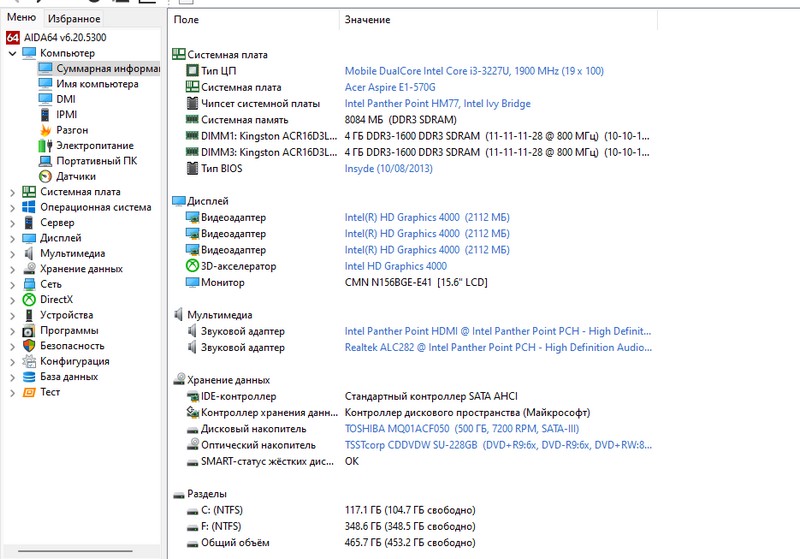The width and height of the screenshot is (800, 559).
Task: Expand the Системная плата tree node
Action: coord(11,192)
